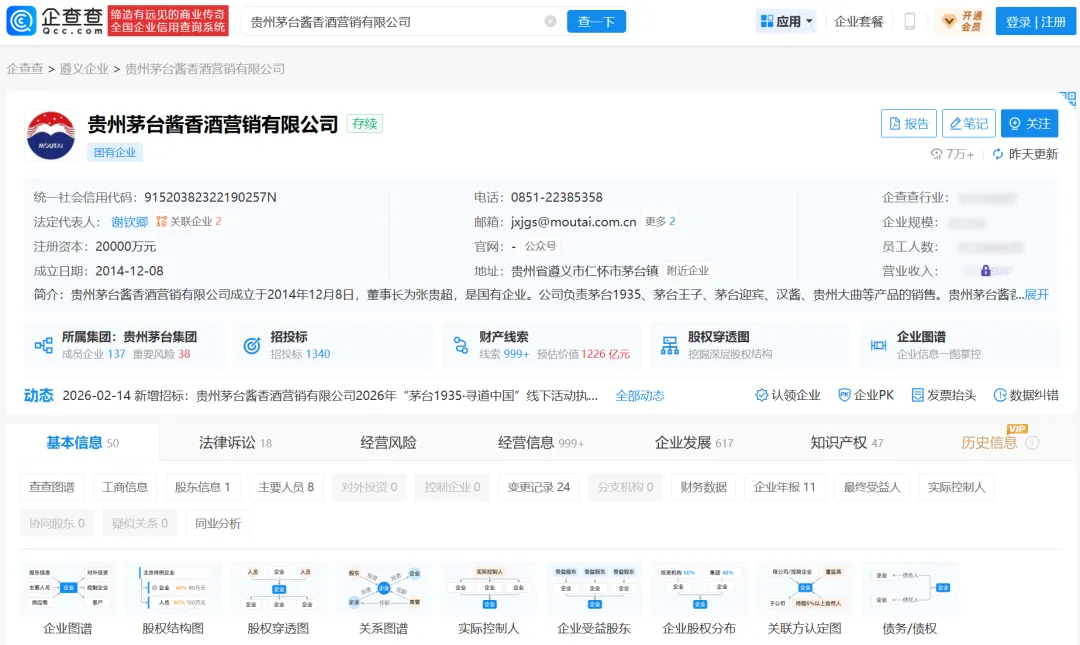Expand the company 简介 with 展开
The width and height of the screenshot is (1080, 645).
[1037, 295]
